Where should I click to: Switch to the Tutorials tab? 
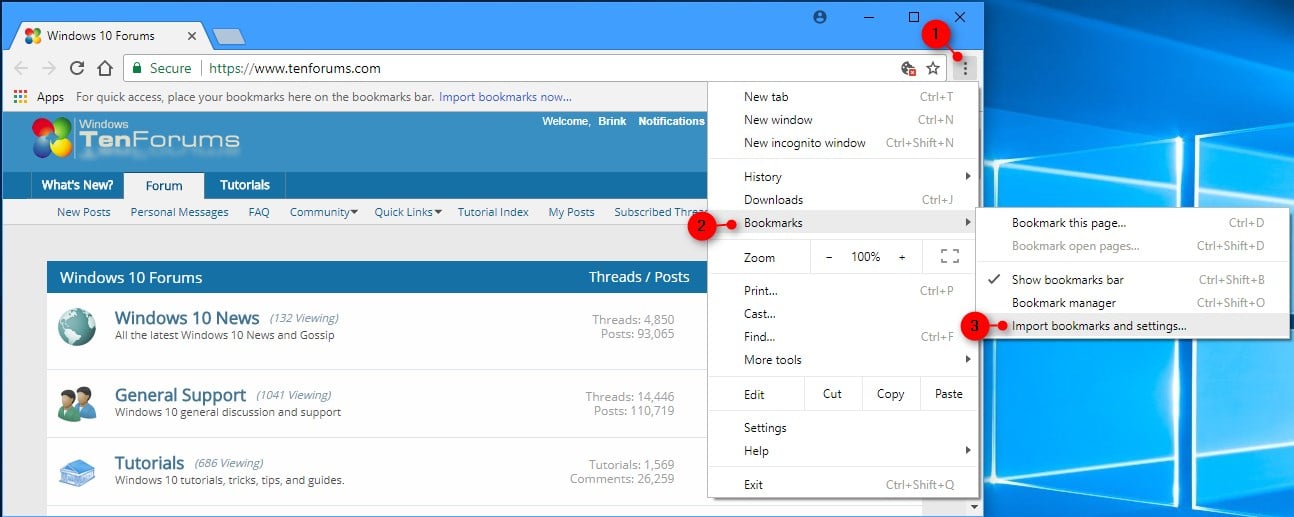245,185
